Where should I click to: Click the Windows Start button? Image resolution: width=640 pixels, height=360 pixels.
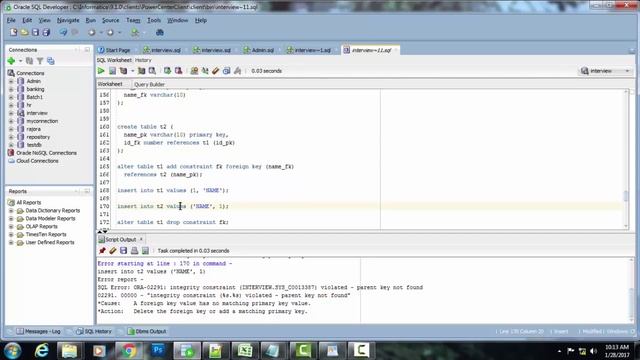13,351
